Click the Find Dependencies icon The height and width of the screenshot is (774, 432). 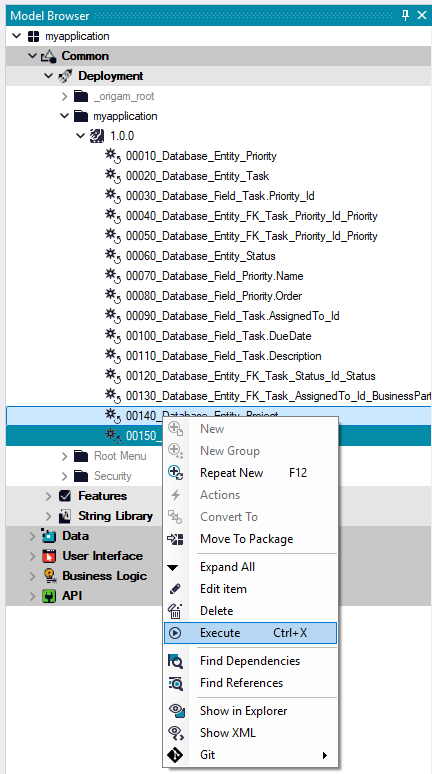(x=175, y=661)
